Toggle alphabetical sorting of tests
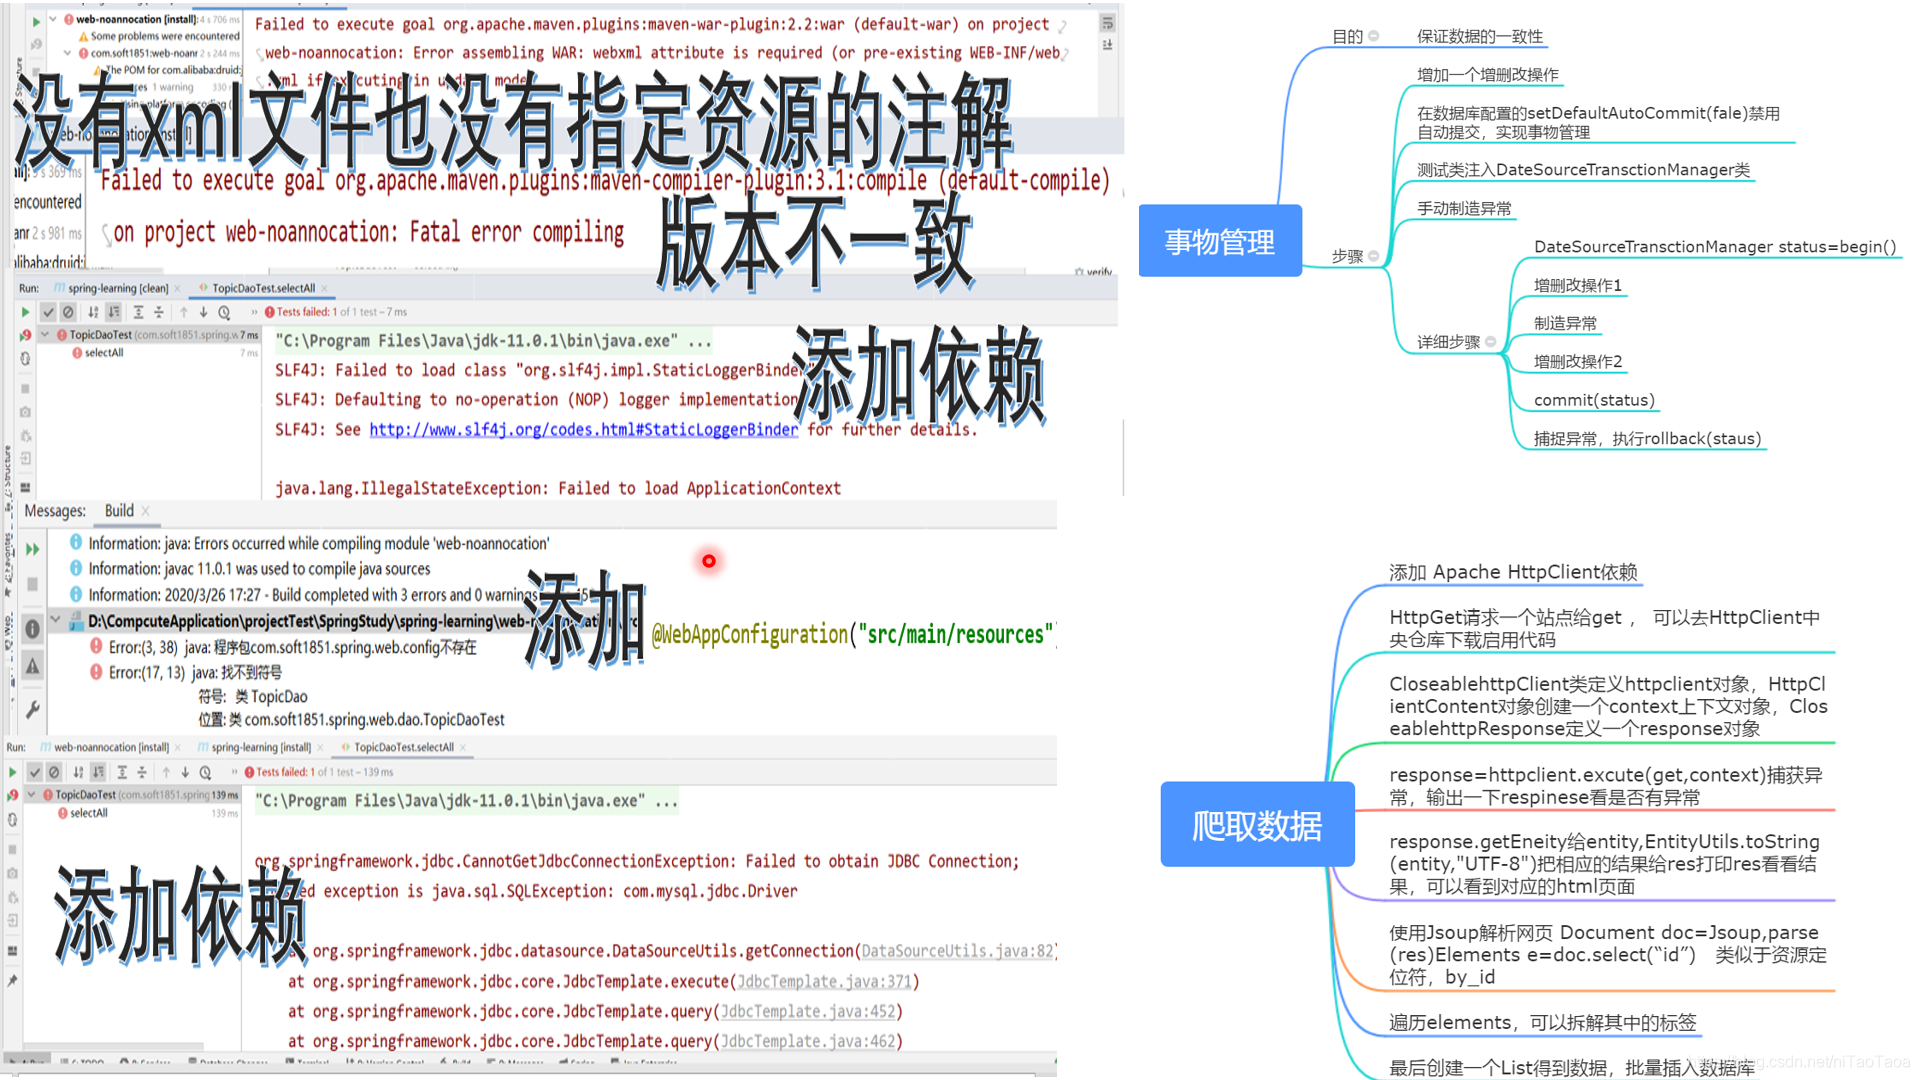 pyautogui.click(x=92, y=311)
